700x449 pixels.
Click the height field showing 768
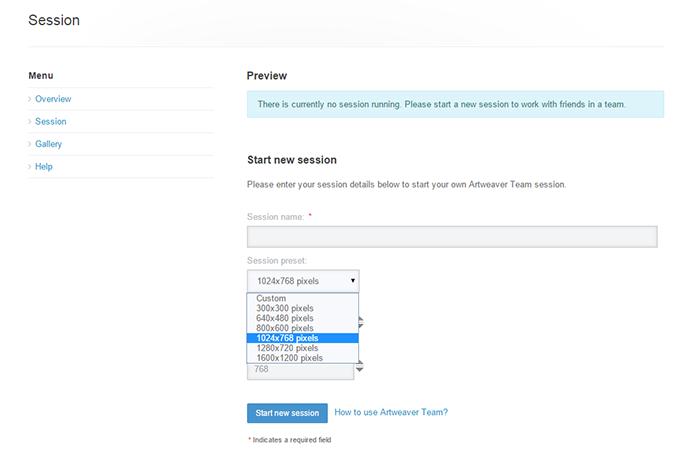point(298,369)
